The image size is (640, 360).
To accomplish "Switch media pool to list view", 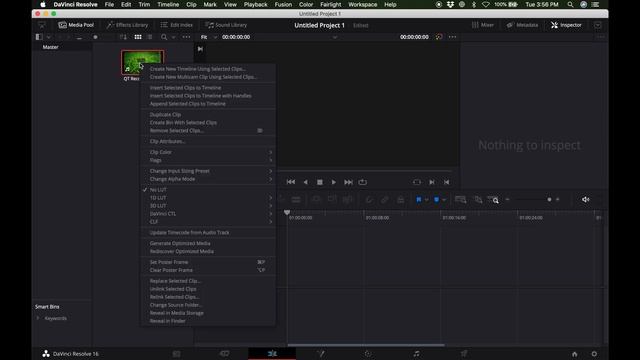I will pyautogui.click(x=150, y=37).
